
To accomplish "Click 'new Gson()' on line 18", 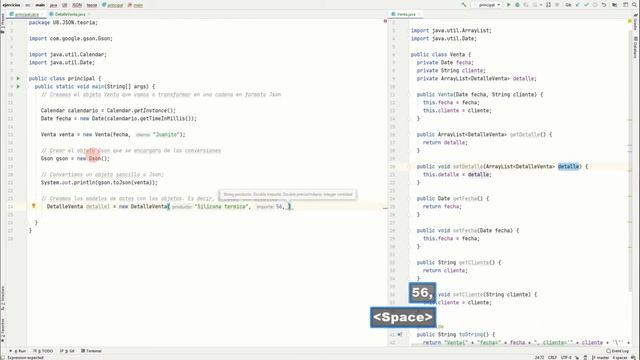I will (93, 158).
